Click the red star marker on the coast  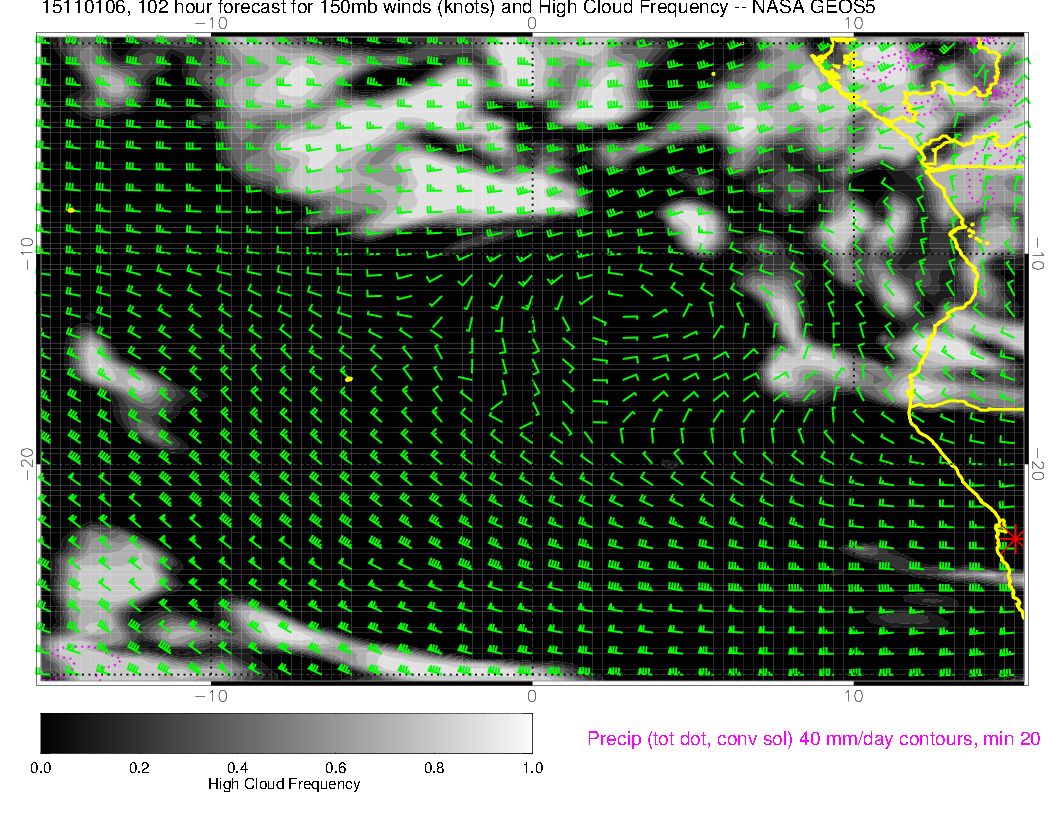[x=1015, y=539]
